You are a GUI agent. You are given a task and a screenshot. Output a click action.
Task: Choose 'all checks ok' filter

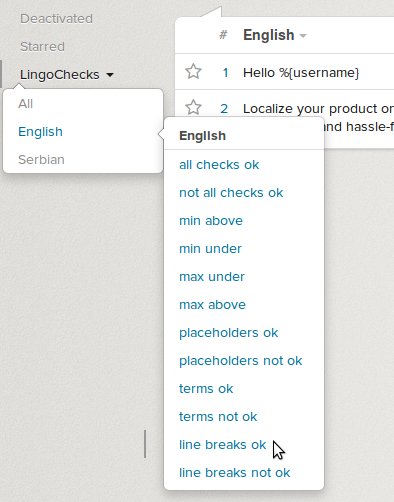[219, 165]
